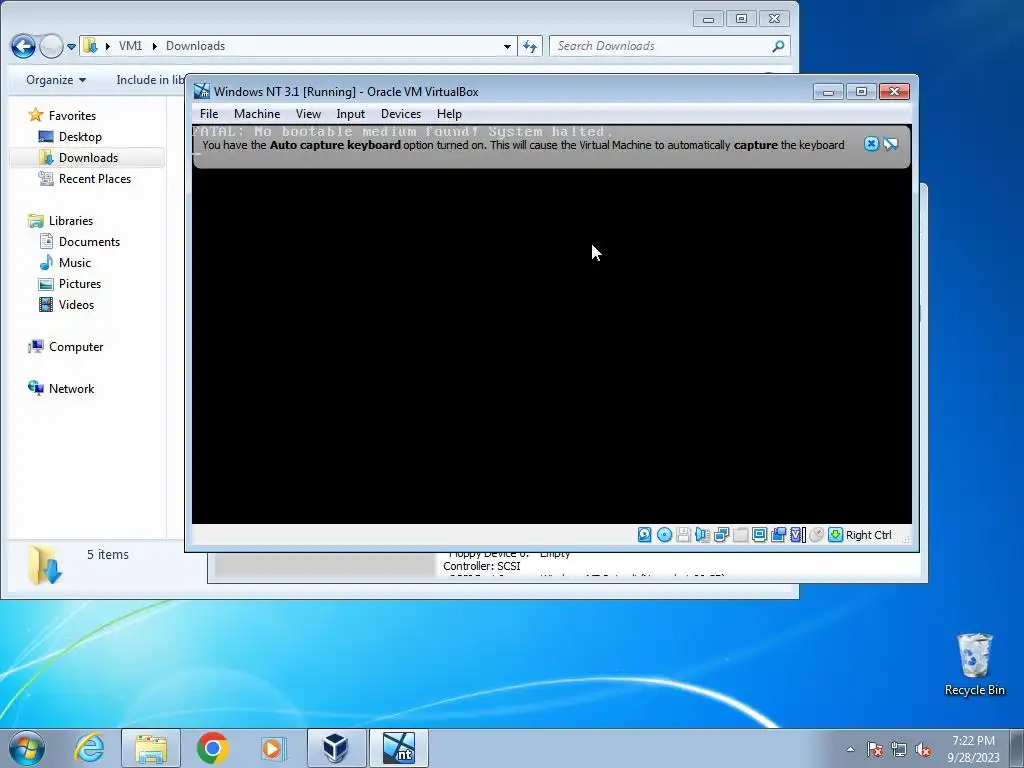Click the greyed shared folders indicator
Screen dimensions: 1024x768
741,535
